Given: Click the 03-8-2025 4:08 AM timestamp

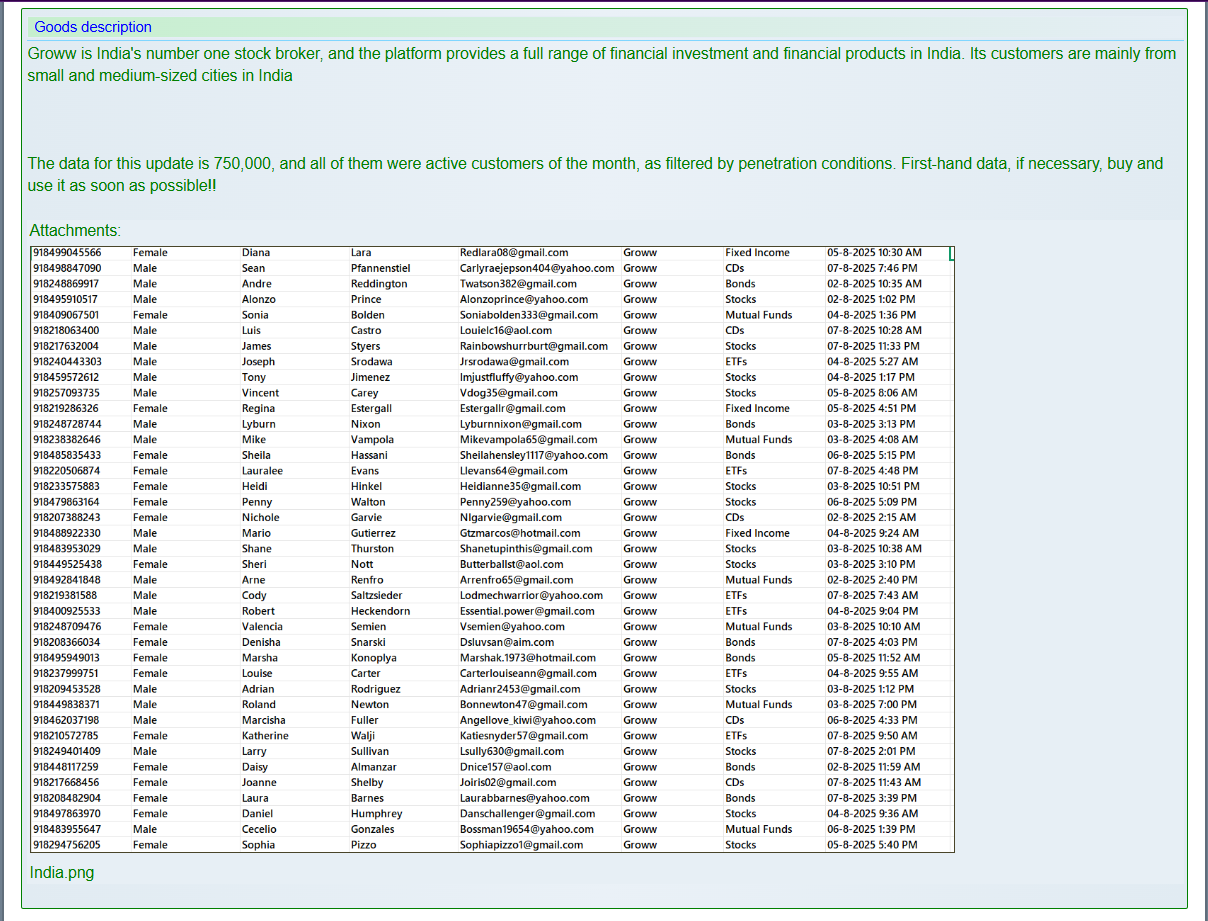Looking at the screenshot, I should [872, 440].
